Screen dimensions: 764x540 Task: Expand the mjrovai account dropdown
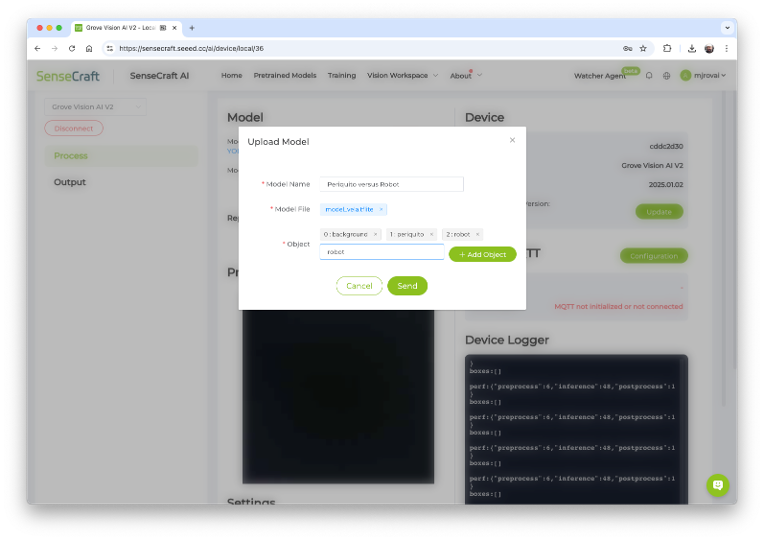click(x=703, y=75)
